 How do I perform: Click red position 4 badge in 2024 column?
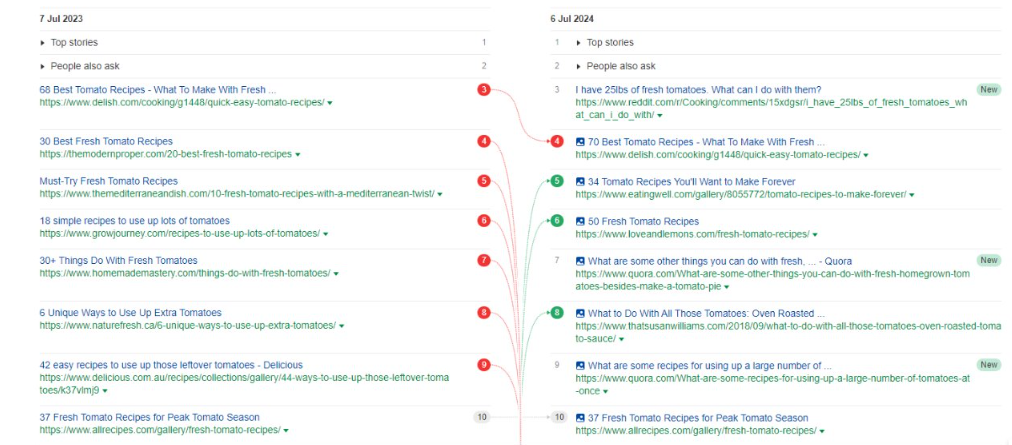(557, 141)
